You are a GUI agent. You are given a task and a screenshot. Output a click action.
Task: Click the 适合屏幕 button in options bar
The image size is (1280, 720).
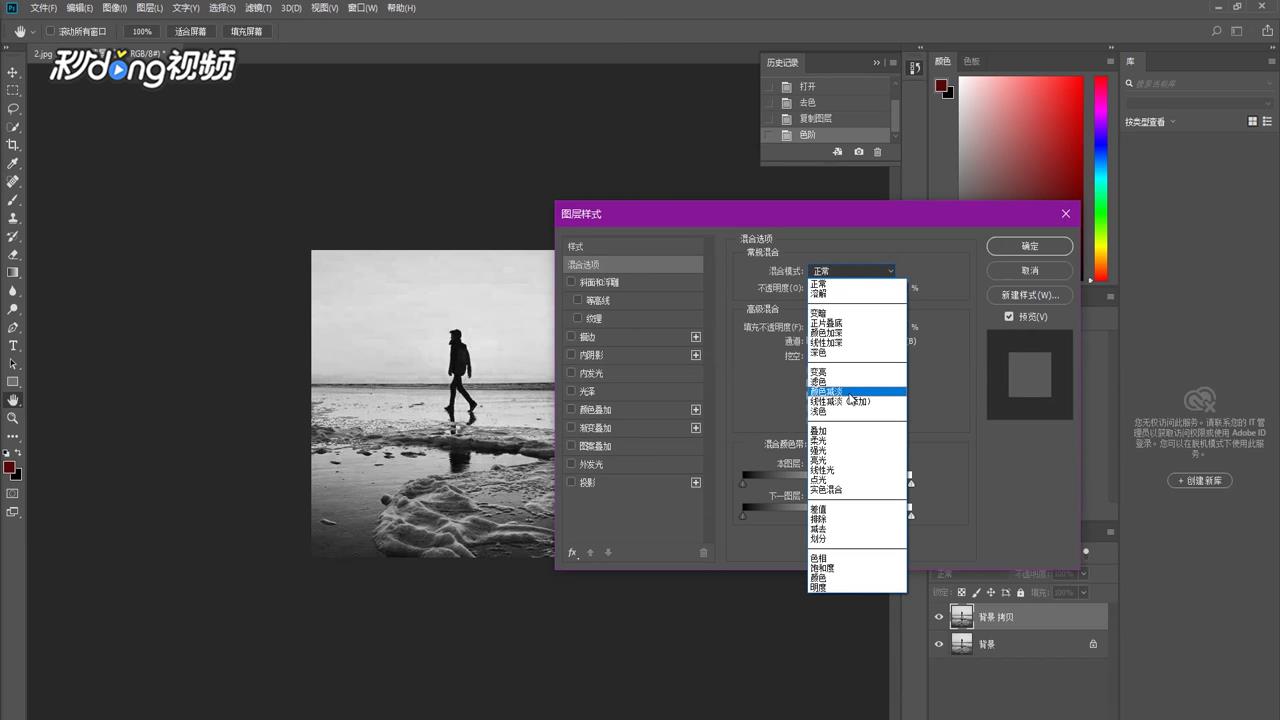[x=190, y=31]
